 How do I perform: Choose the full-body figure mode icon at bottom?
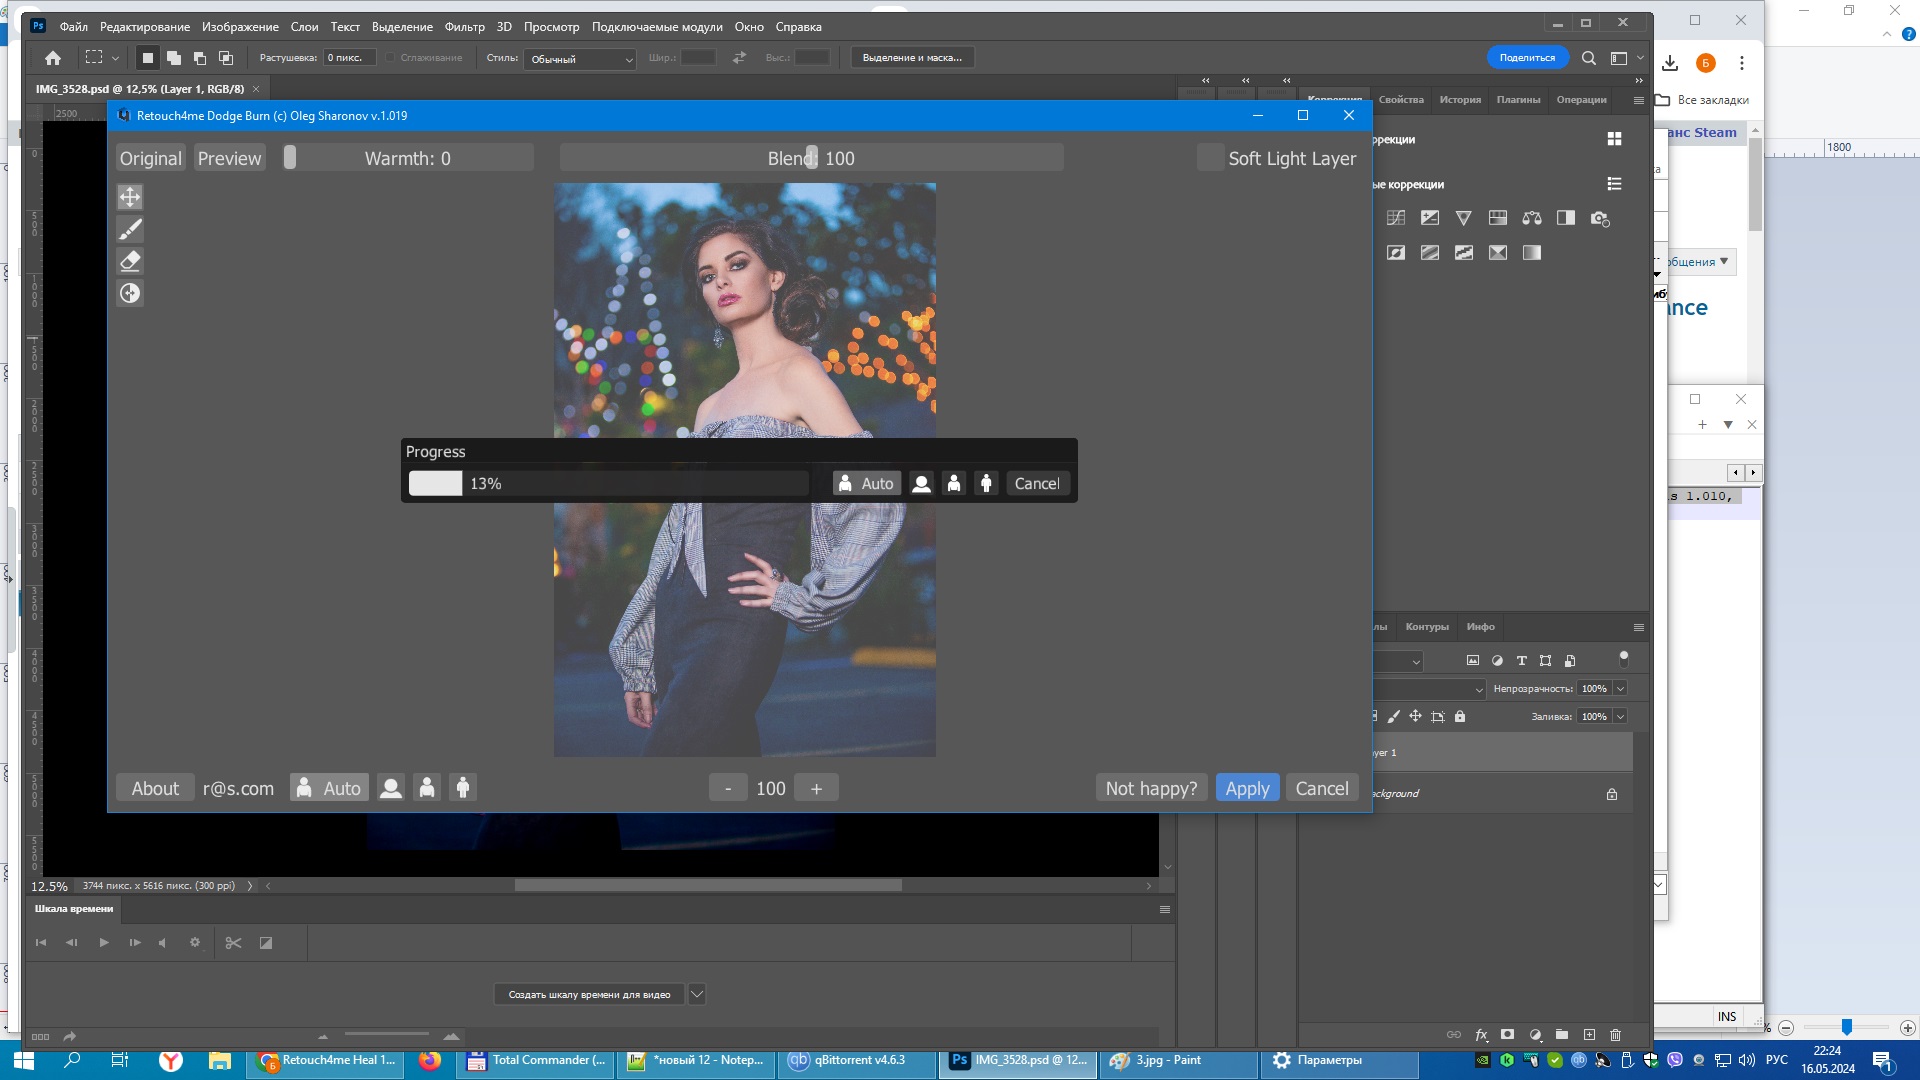click(x=463, y=788)
